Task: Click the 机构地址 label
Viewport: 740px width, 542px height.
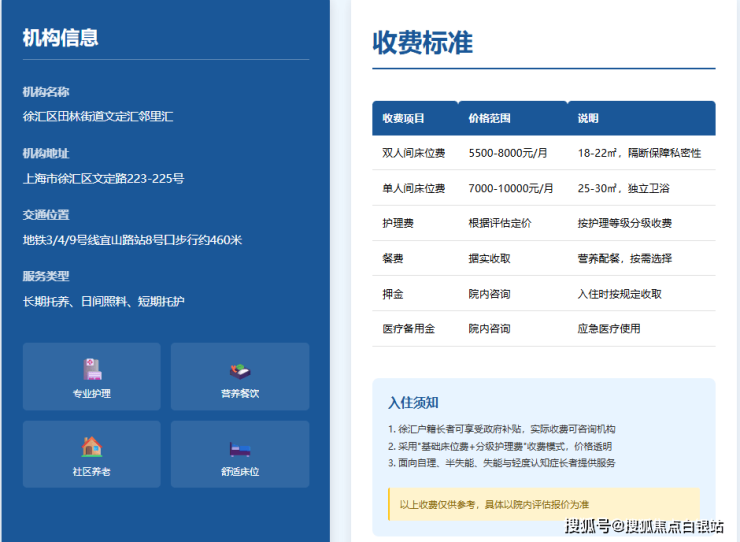Action: (x=46, y=153)
